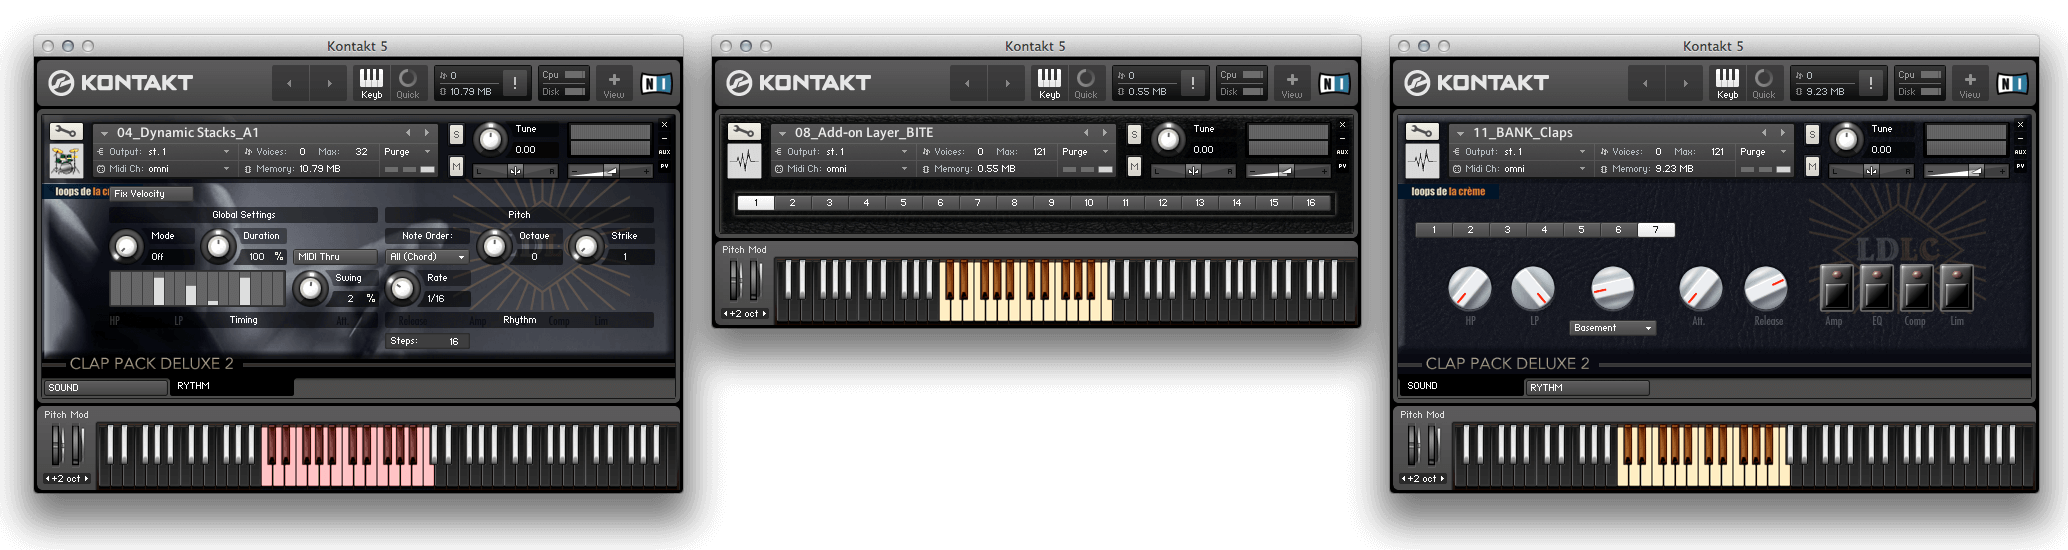
Task: Select slot 10 in middle window
Action: click(1088, 203)
